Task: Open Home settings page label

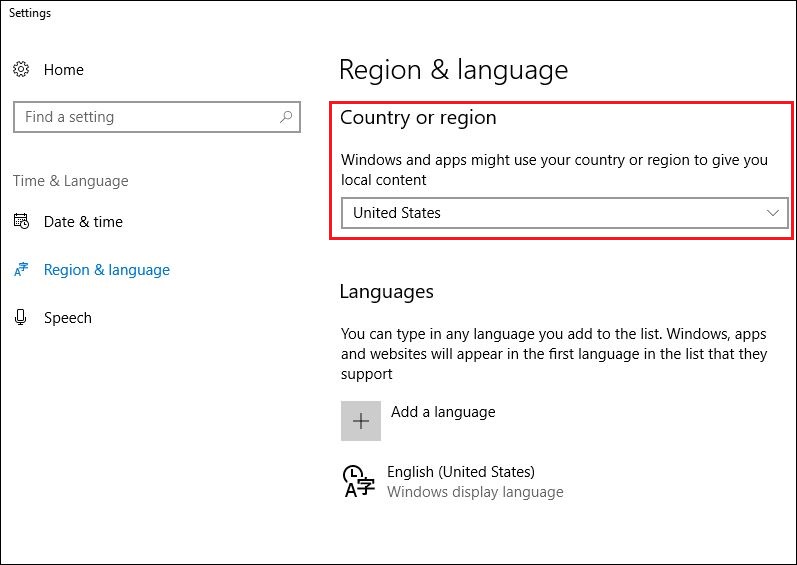Action: (x=64, y=70)
